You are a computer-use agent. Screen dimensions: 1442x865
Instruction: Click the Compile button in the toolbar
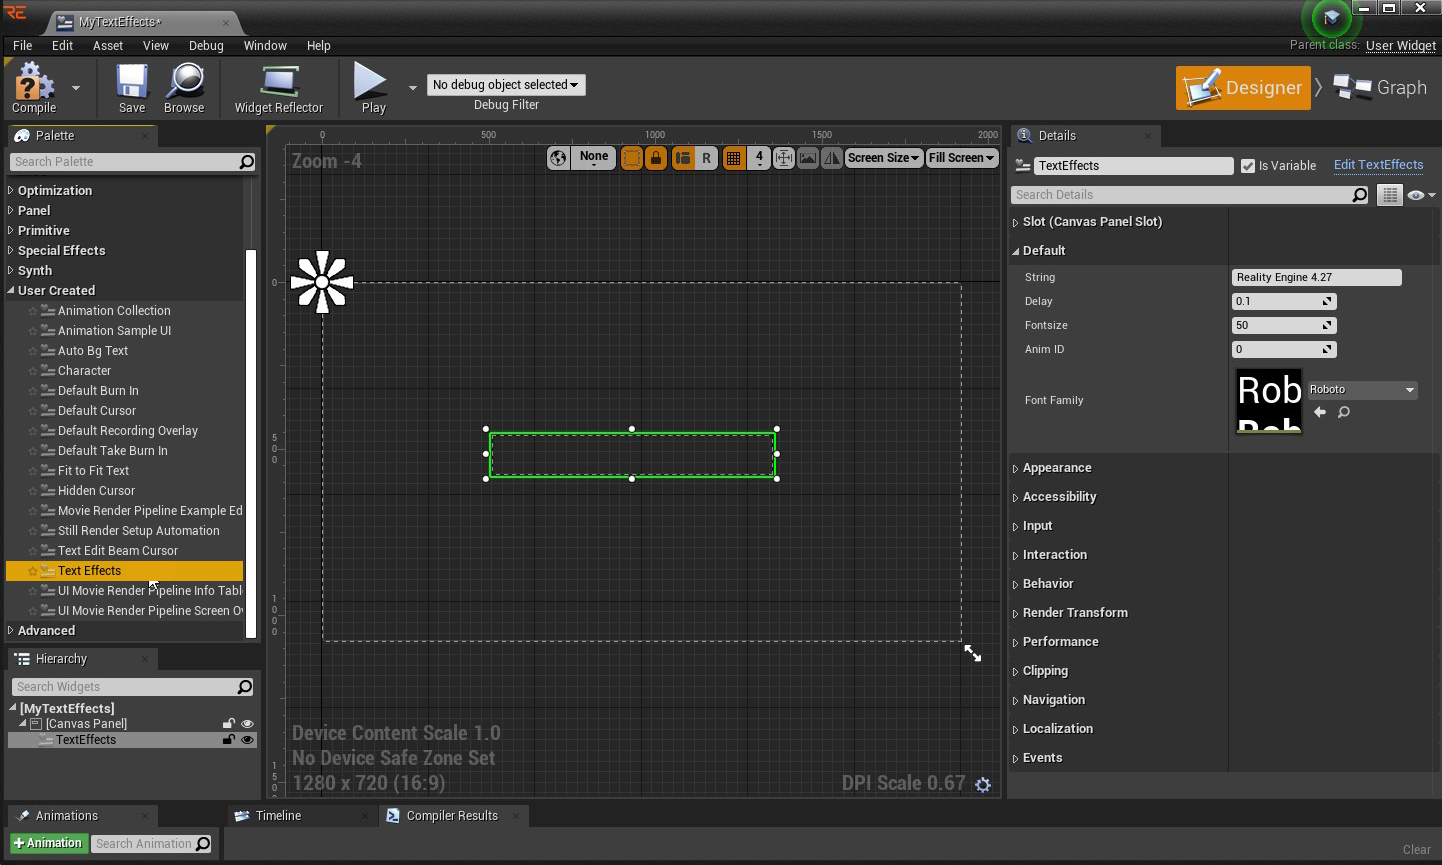(34, 88)
